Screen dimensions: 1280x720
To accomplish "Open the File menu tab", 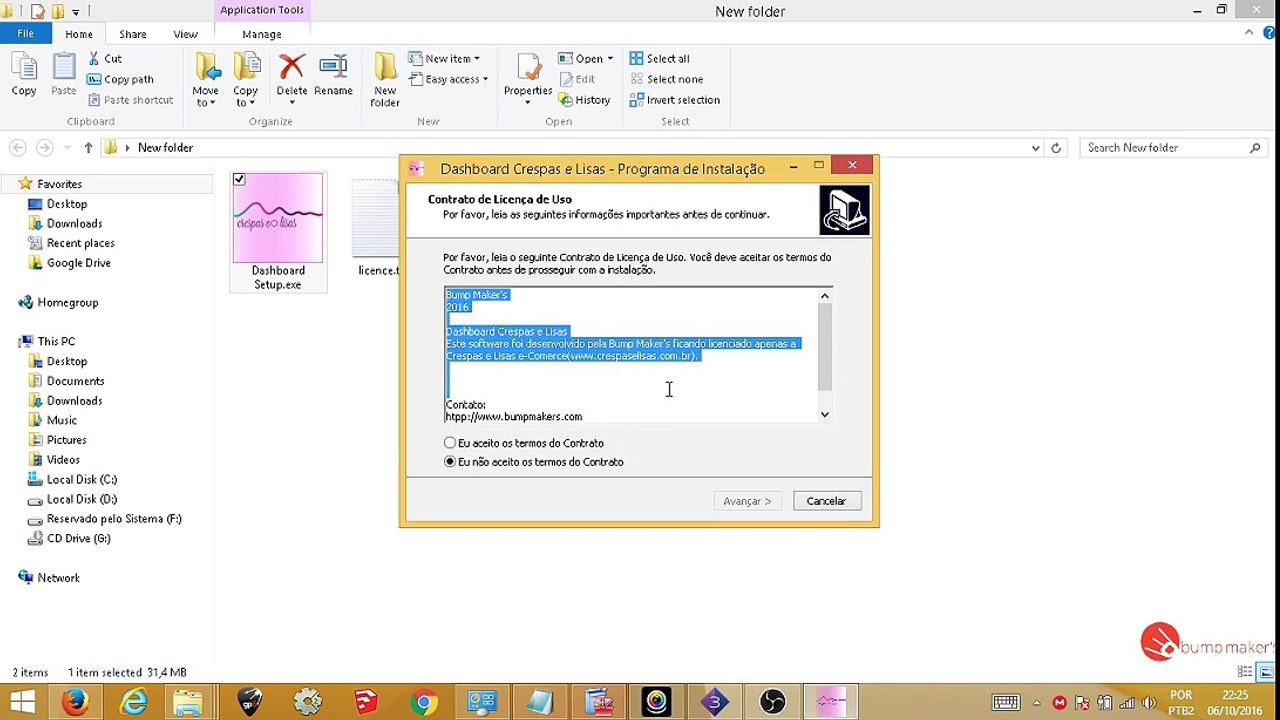I will pyautogui.click(x=25, y=34).
